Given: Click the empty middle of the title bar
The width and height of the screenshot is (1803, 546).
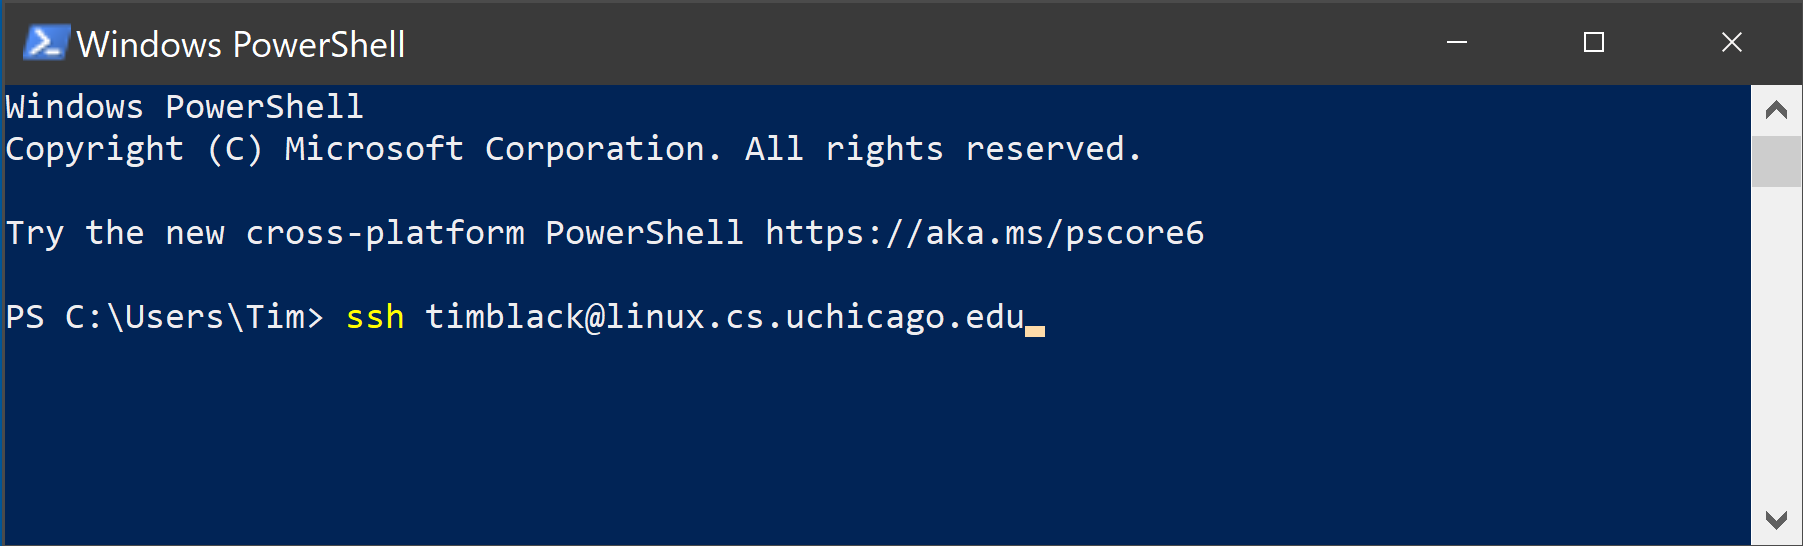Looking at the screenshot, I should [x=900, y=43].
